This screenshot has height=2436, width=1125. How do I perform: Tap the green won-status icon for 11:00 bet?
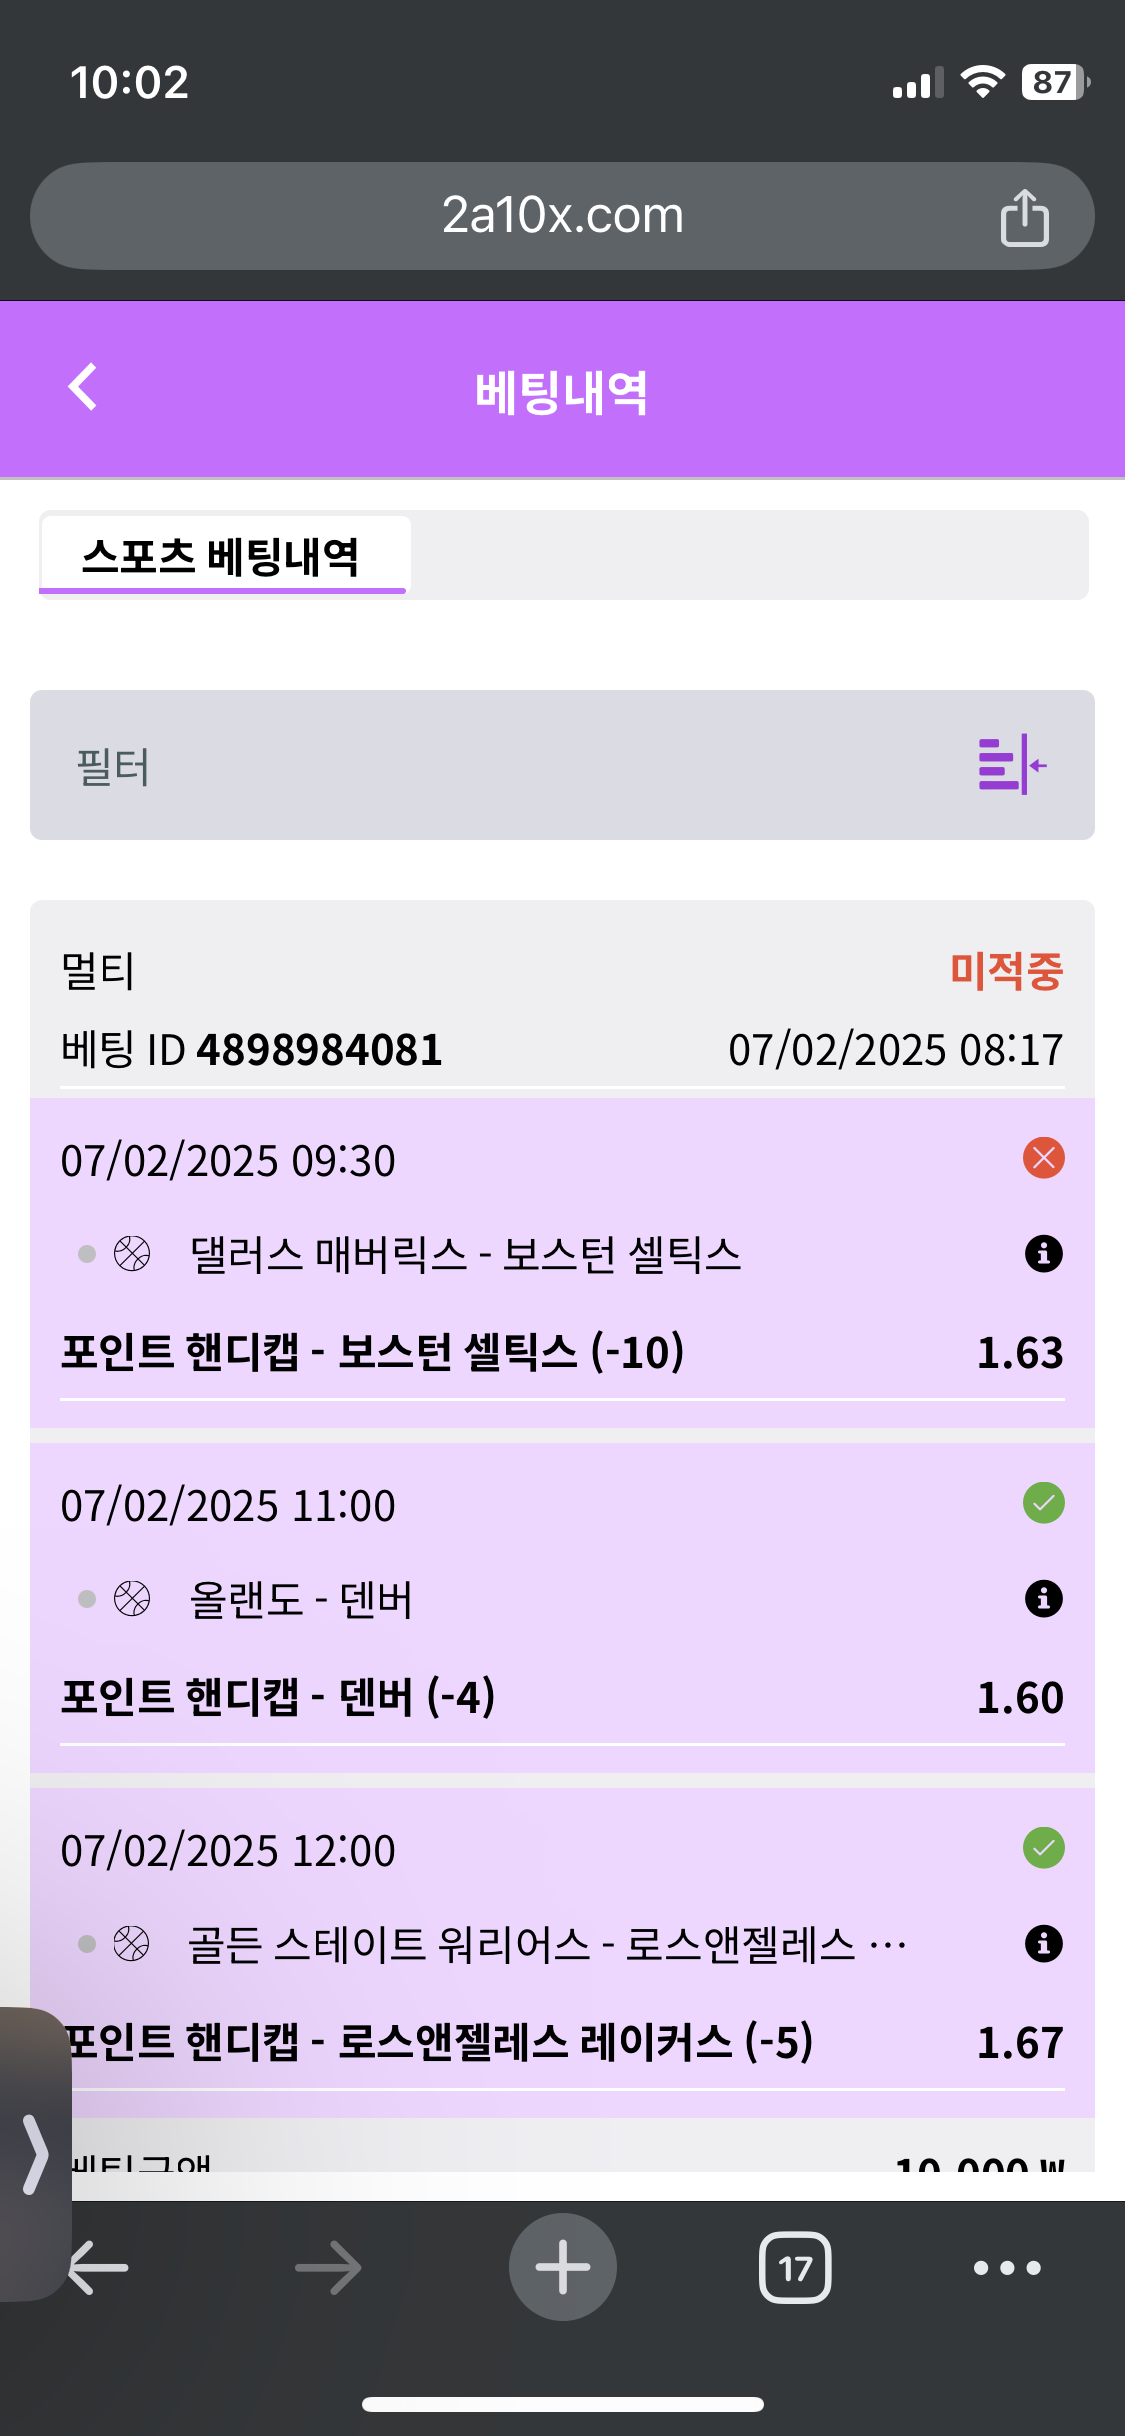[1043, 1503]
